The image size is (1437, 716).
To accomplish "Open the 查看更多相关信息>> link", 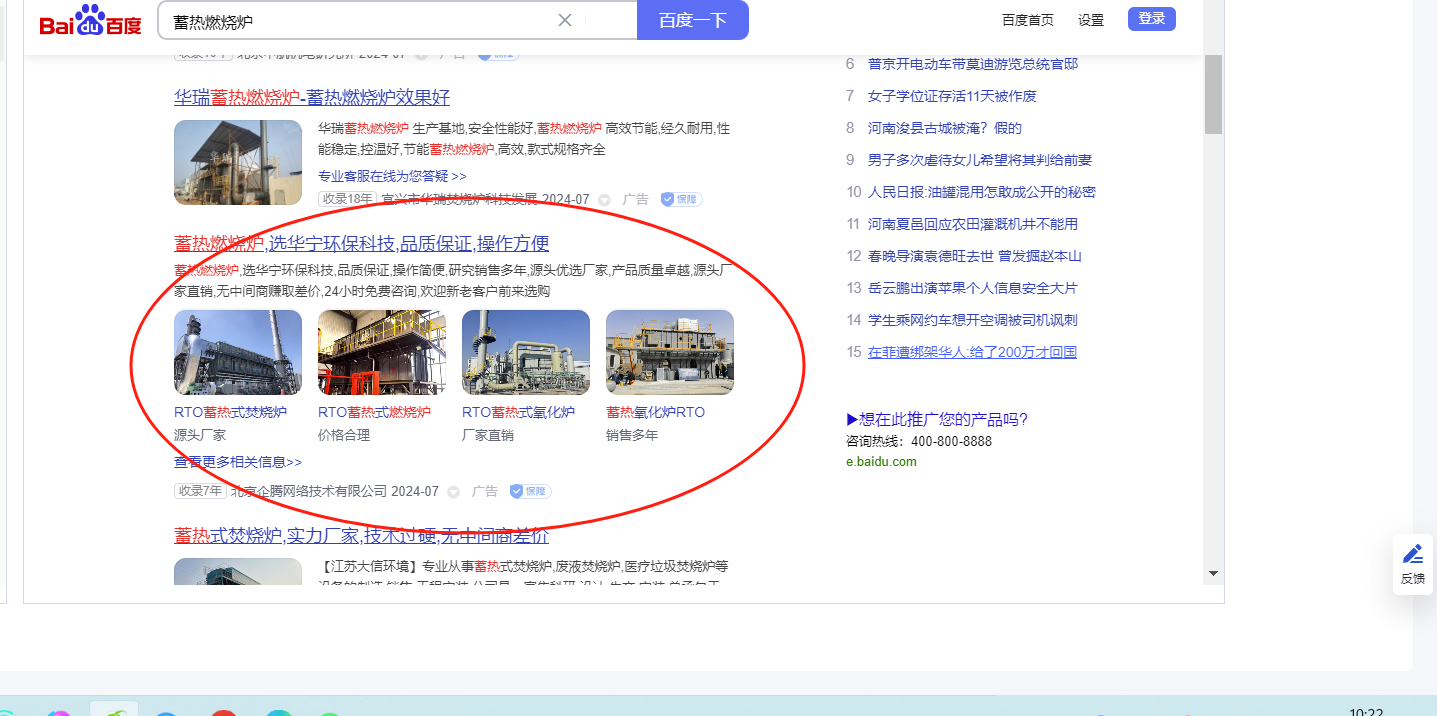I will [238, 462].
